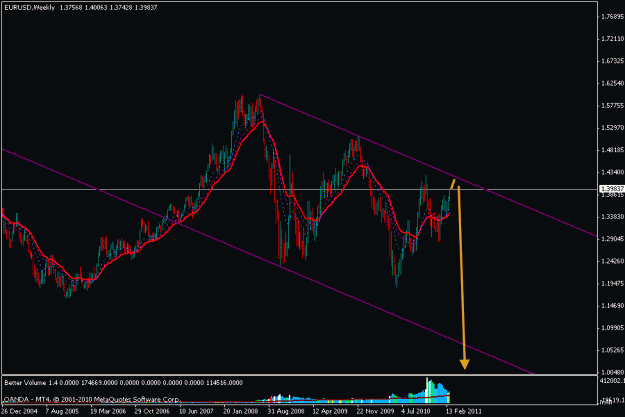Screen dimensions: 625x417
Task: Click the 13 Feb 2011 time axis label
Action: pos(464,412)
